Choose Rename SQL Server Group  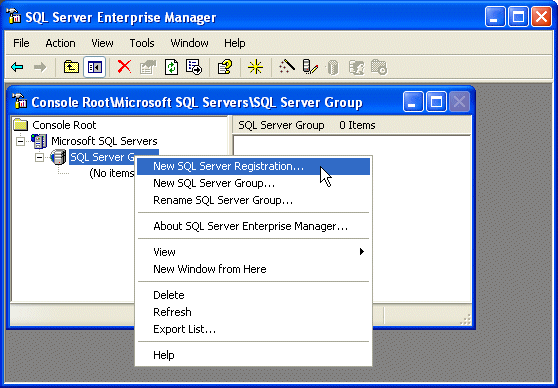(253, 200)
